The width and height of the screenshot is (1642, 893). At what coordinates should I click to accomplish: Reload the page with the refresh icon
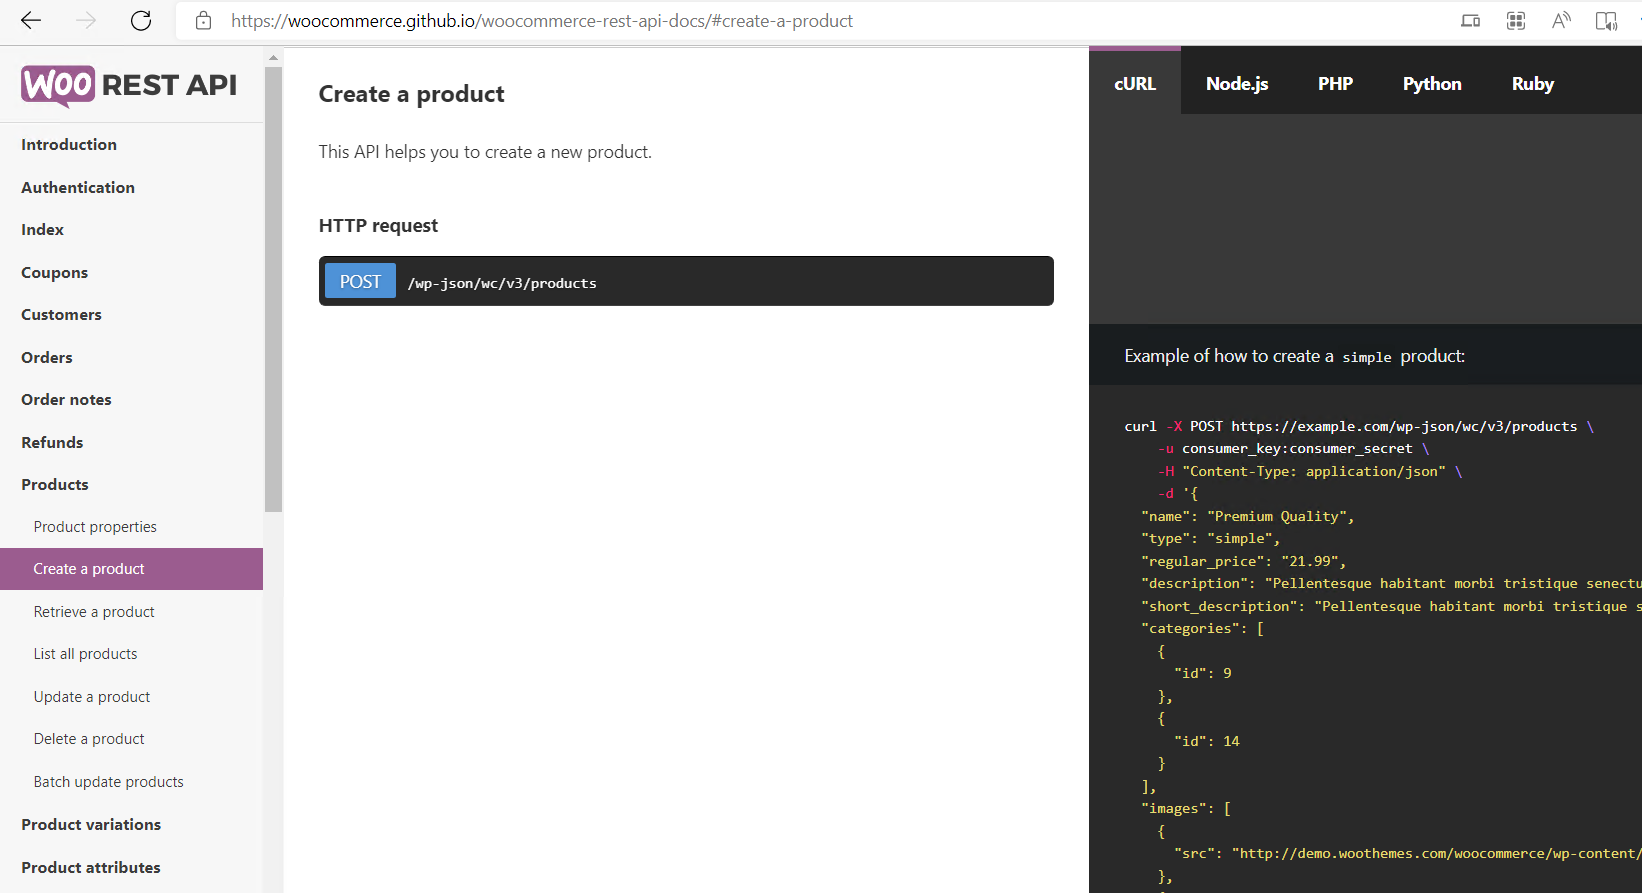pos(141,21)
